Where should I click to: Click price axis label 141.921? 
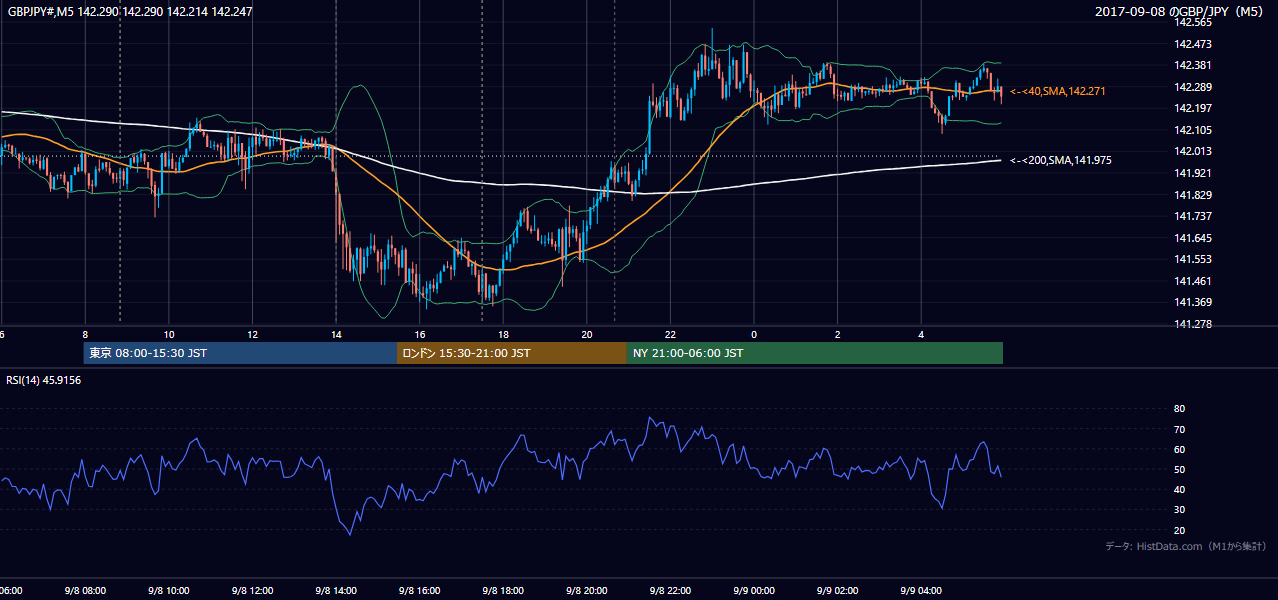tap(1194, 173)
